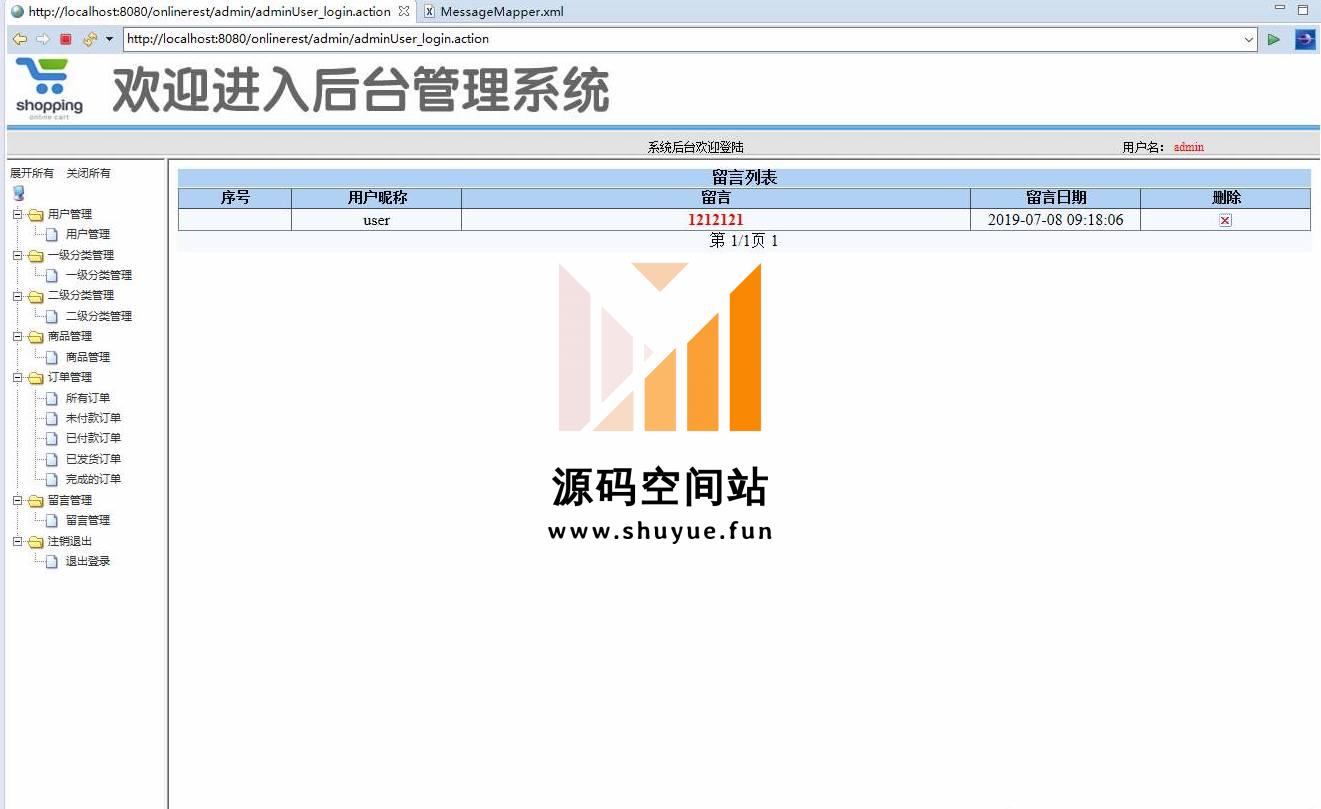Collapse the 注销退出 folder node
This screenshot has height=809, width=1321.
pyautogui.click(x=17, y=542)
